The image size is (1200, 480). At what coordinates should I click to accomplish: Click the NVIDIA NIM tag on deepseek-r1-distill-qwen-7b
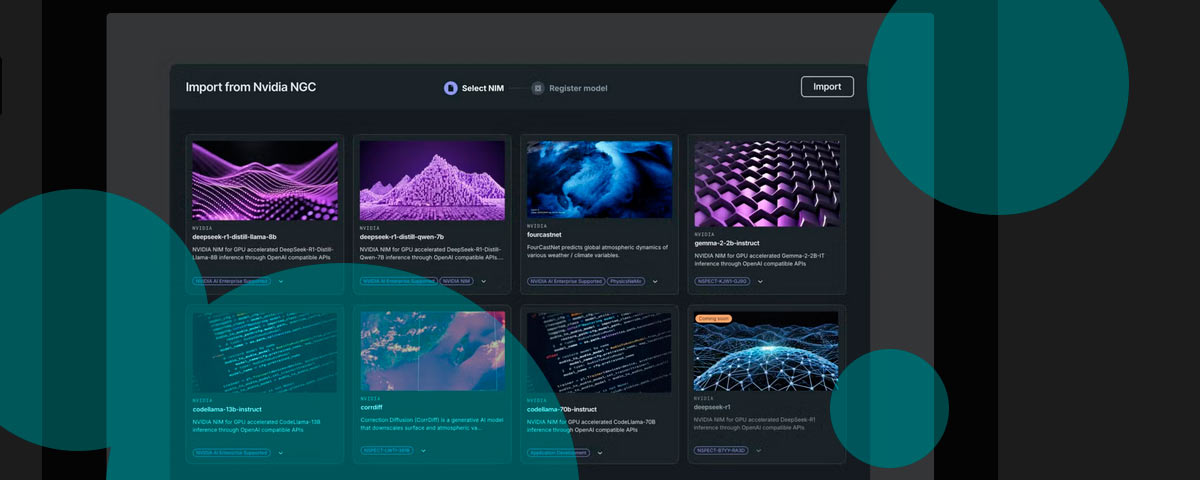pos(456,282)
